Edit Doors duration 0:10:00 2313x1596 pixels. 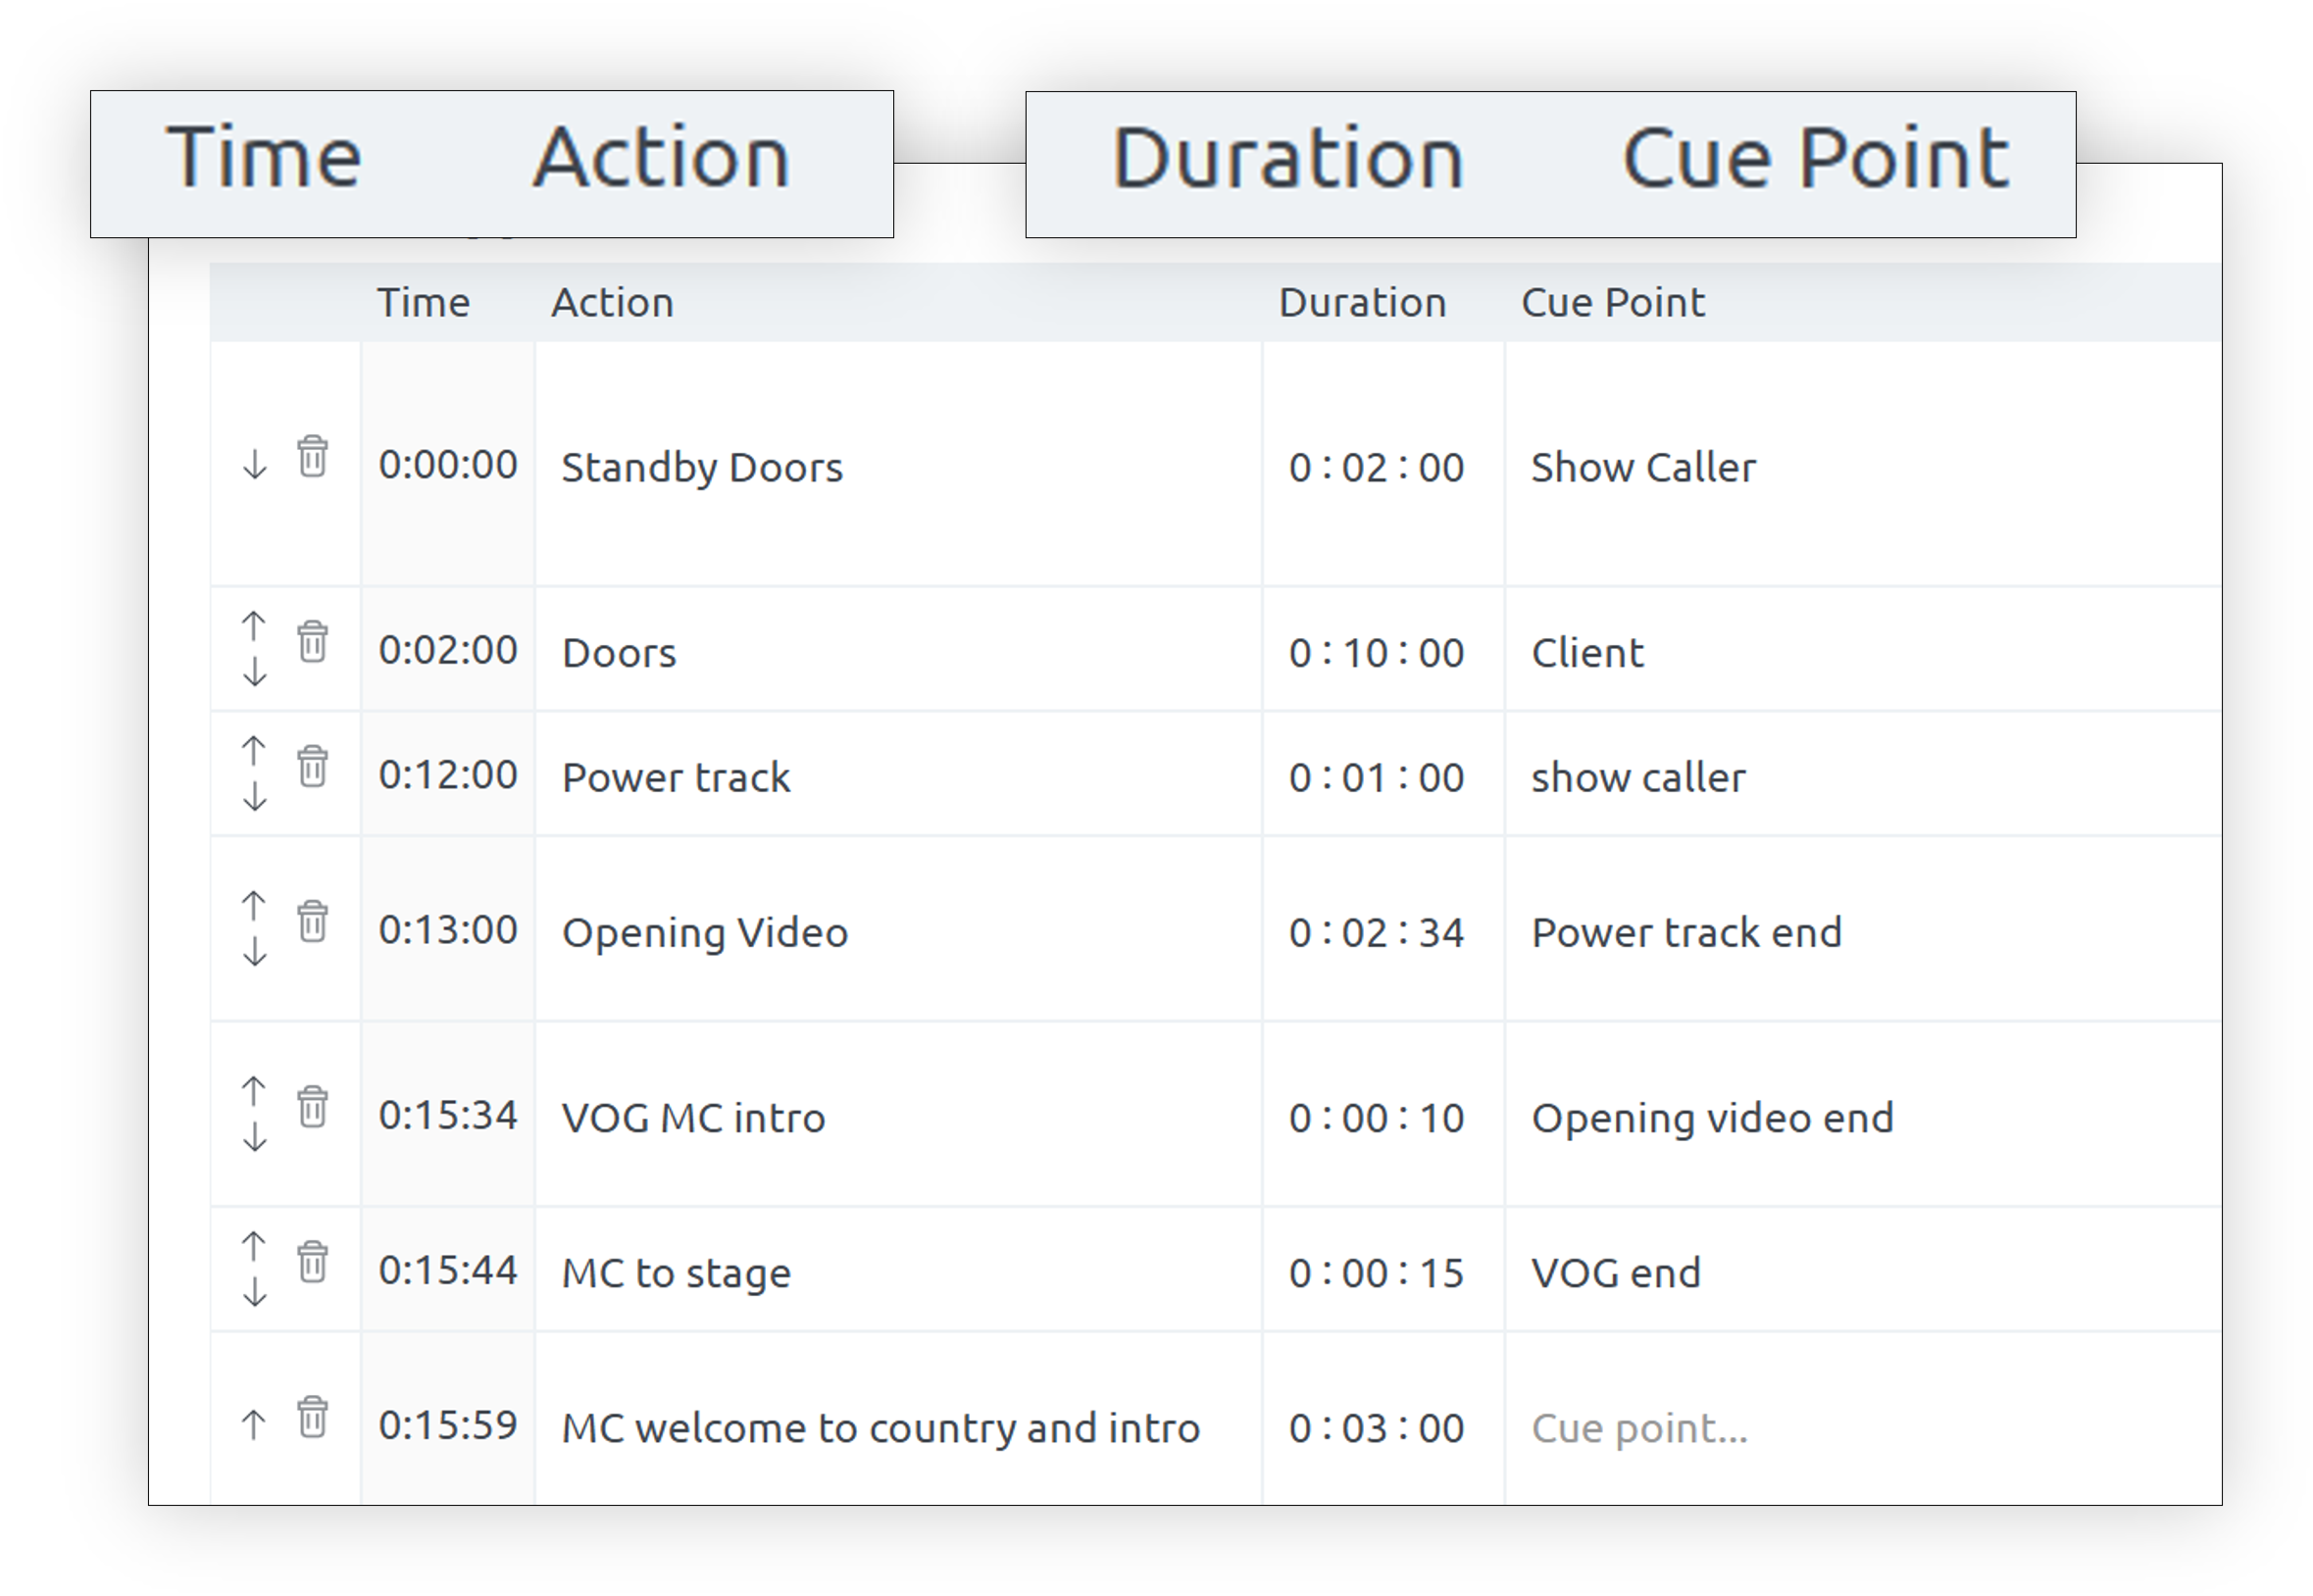click(x=1377, y=653)
